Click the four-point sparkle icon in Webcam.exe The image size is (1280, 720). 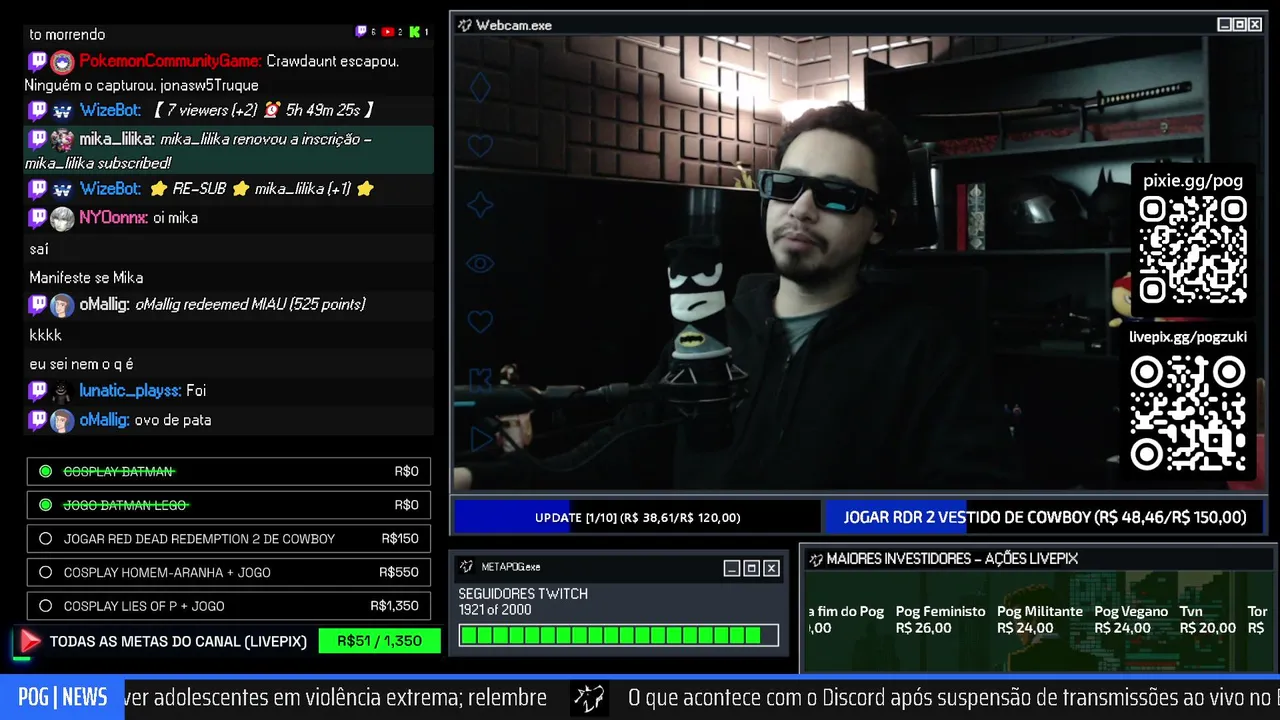[480, 205]
